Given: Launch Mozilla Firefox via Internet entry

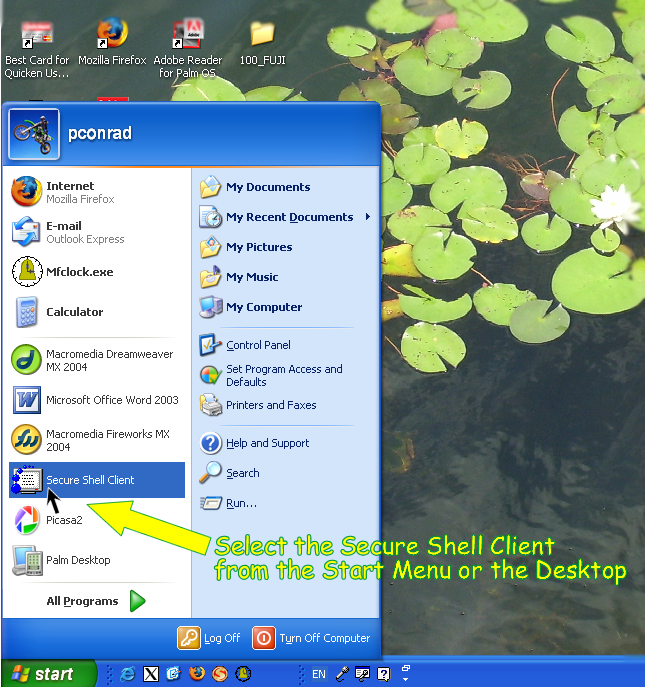Looking at the screenshot, I should click(97, 192).
